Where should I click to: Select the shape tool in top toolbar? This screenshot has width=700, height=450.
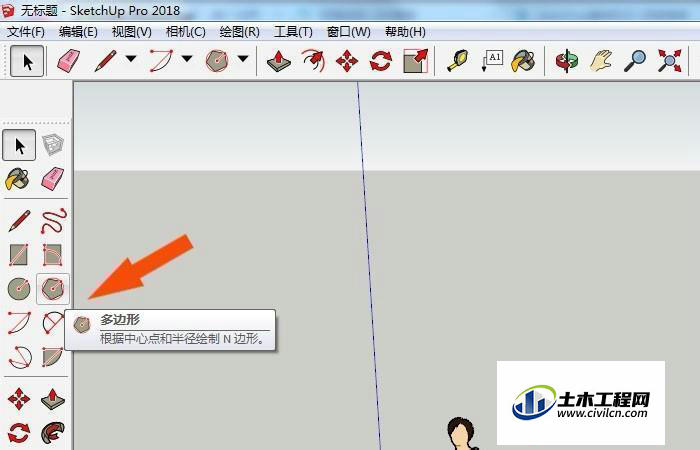click(x=217, y=61)
